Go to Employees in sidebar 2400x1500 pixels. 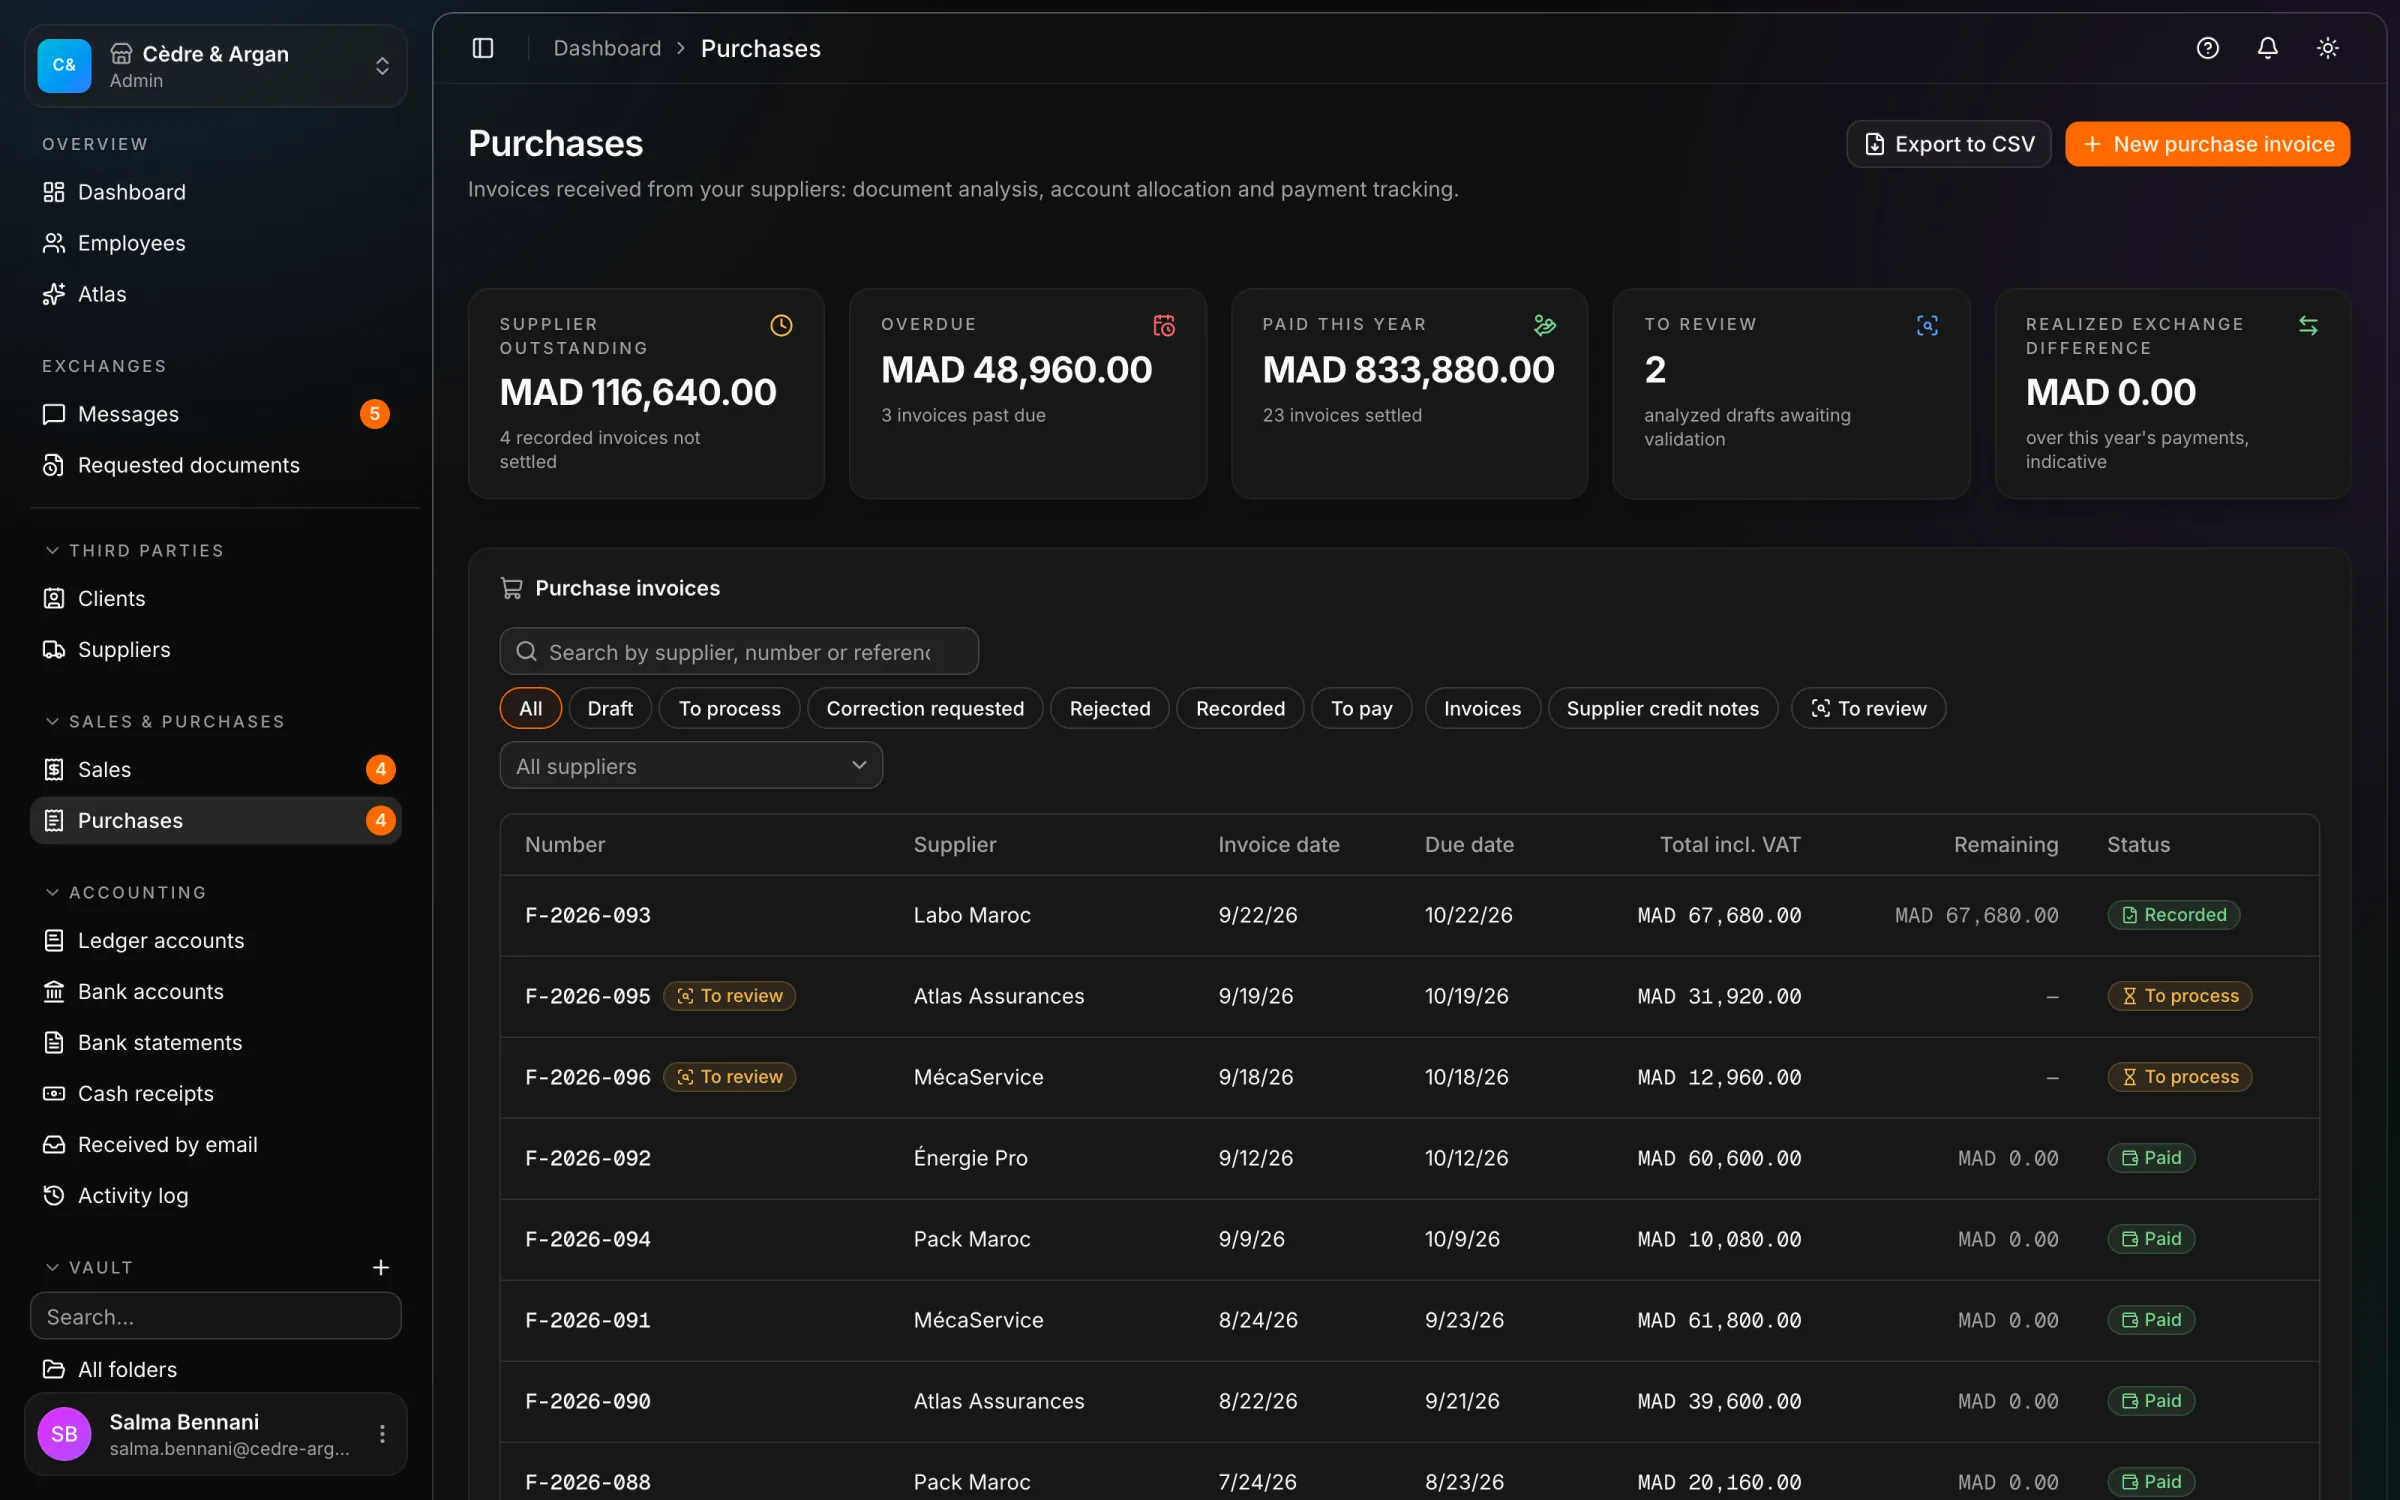(216, 243)
